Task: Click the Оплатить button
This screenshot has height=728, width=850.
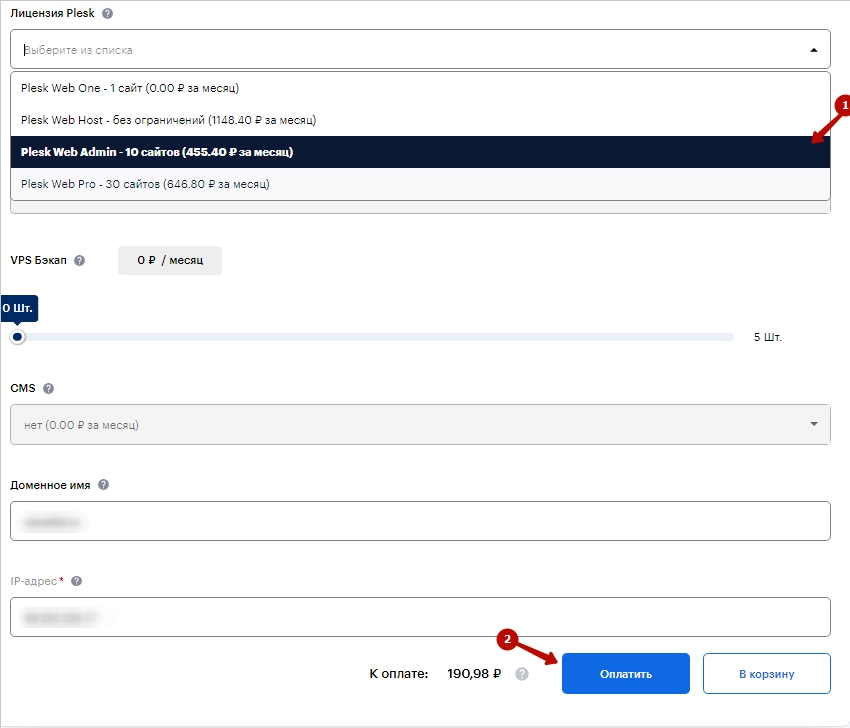Action: 626,673
